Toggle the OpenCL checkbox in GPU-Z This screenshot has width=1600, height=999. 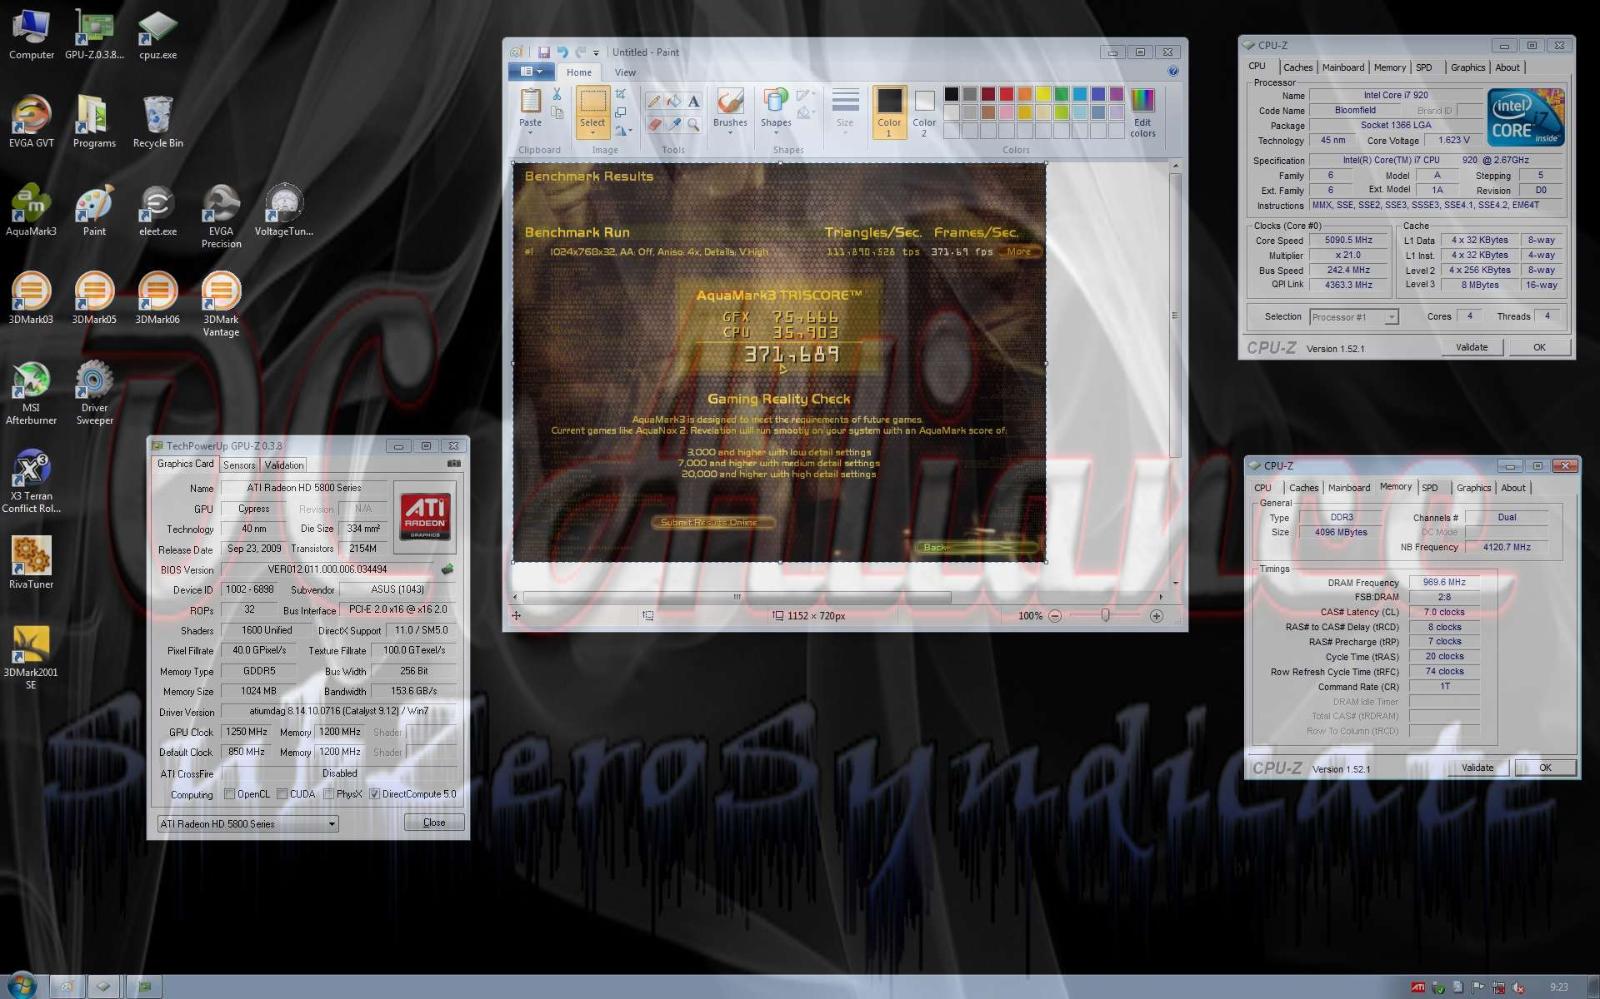click(230, 794)
